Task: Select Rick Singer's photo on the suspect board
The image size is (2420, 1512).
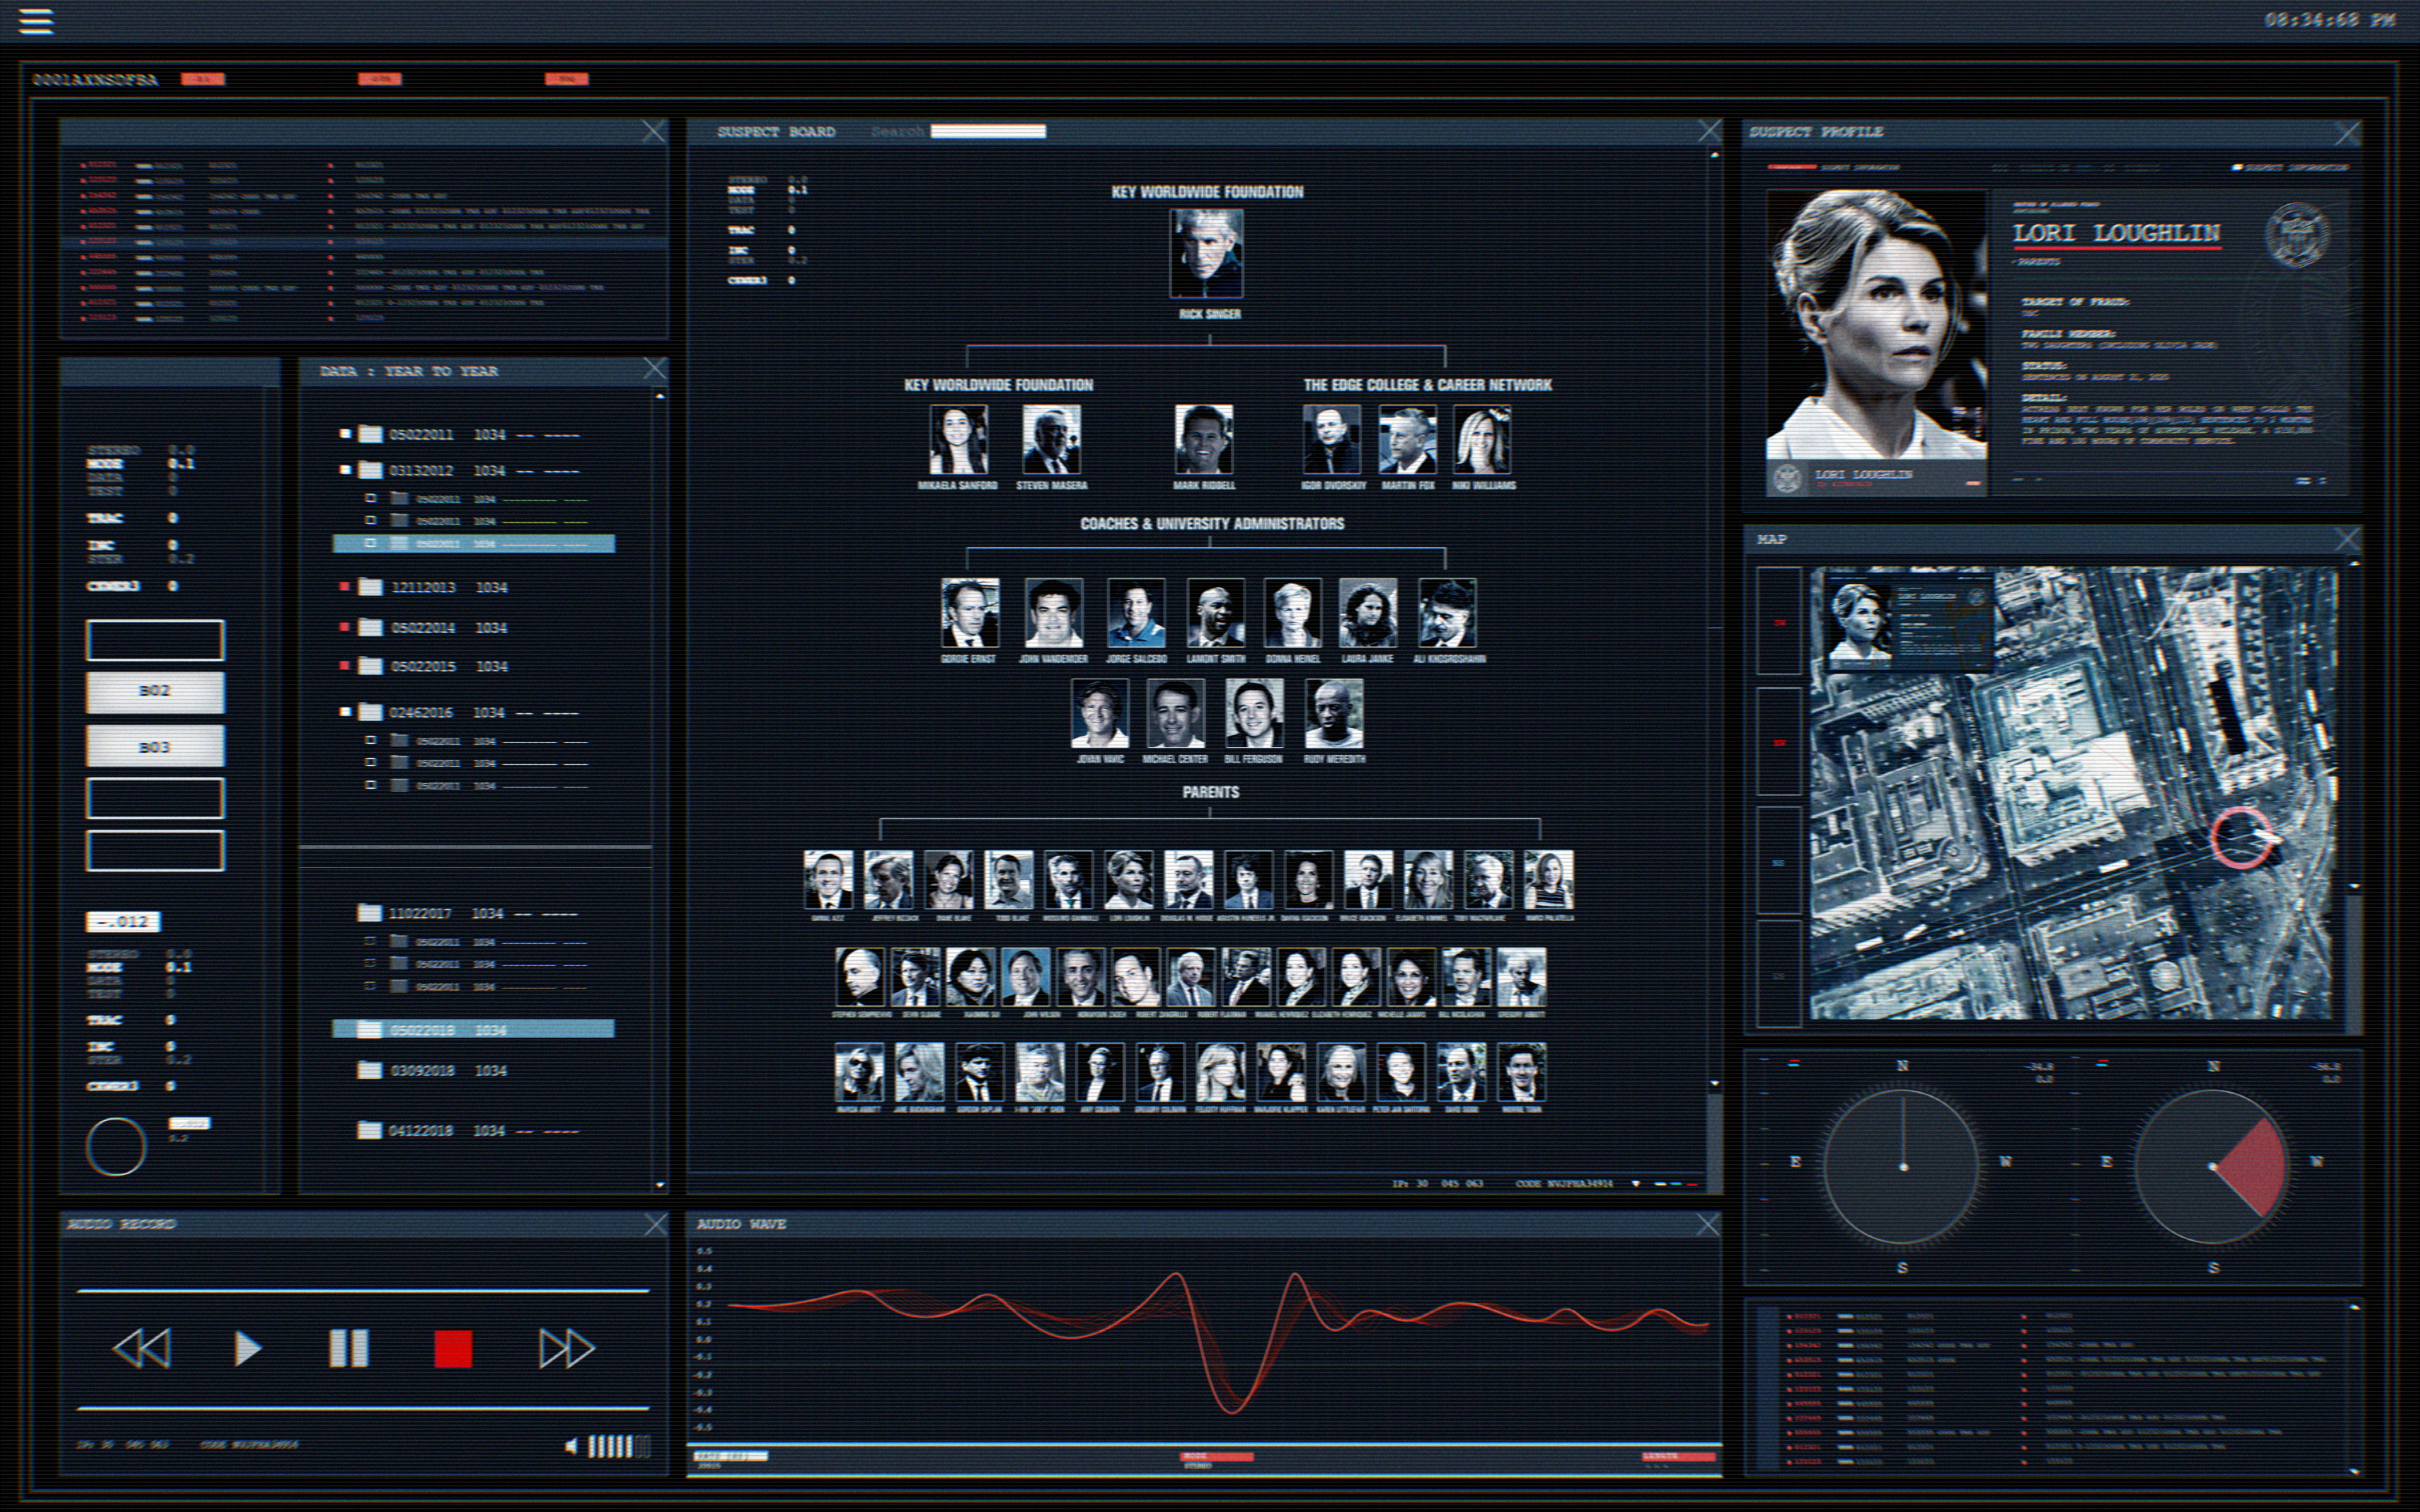Action: [x=1207, y=253]
